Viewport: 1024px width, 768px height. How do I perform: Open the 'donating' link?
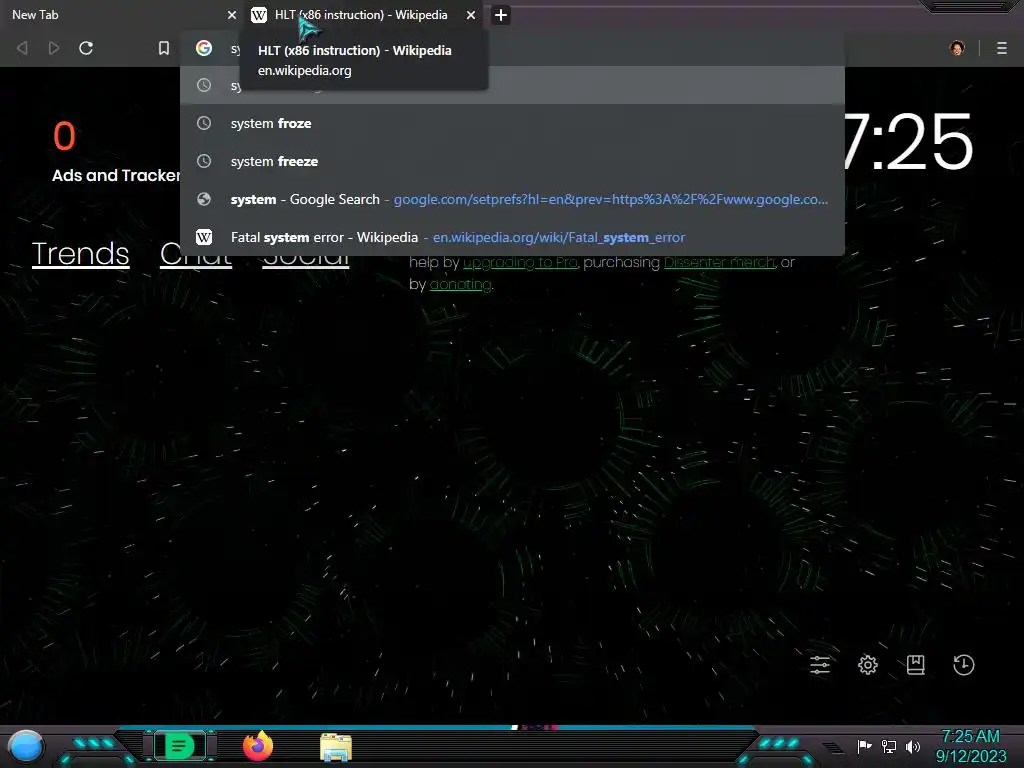pos(460,285)
